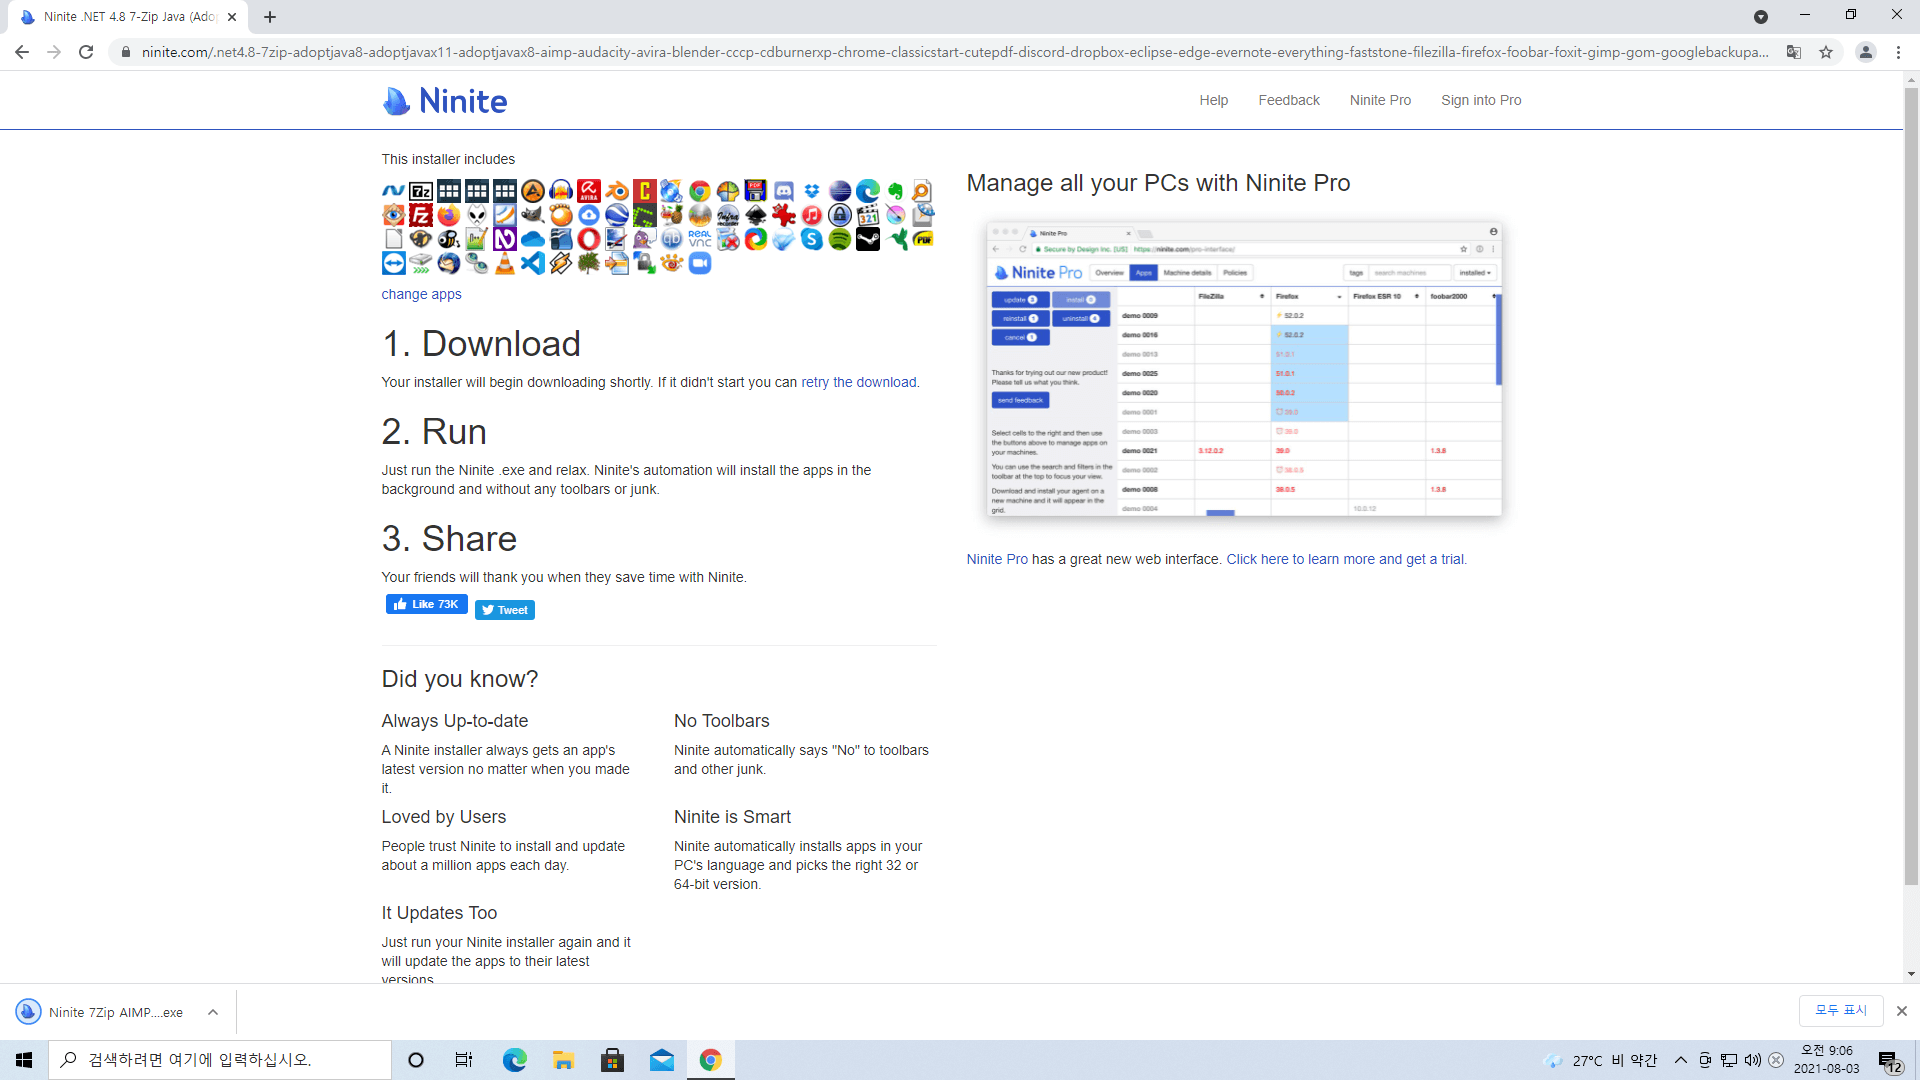Click the OneDrive cloud icon
Image resolution: width=1920 pixels, height=1080 pixels.
(533, 239)
